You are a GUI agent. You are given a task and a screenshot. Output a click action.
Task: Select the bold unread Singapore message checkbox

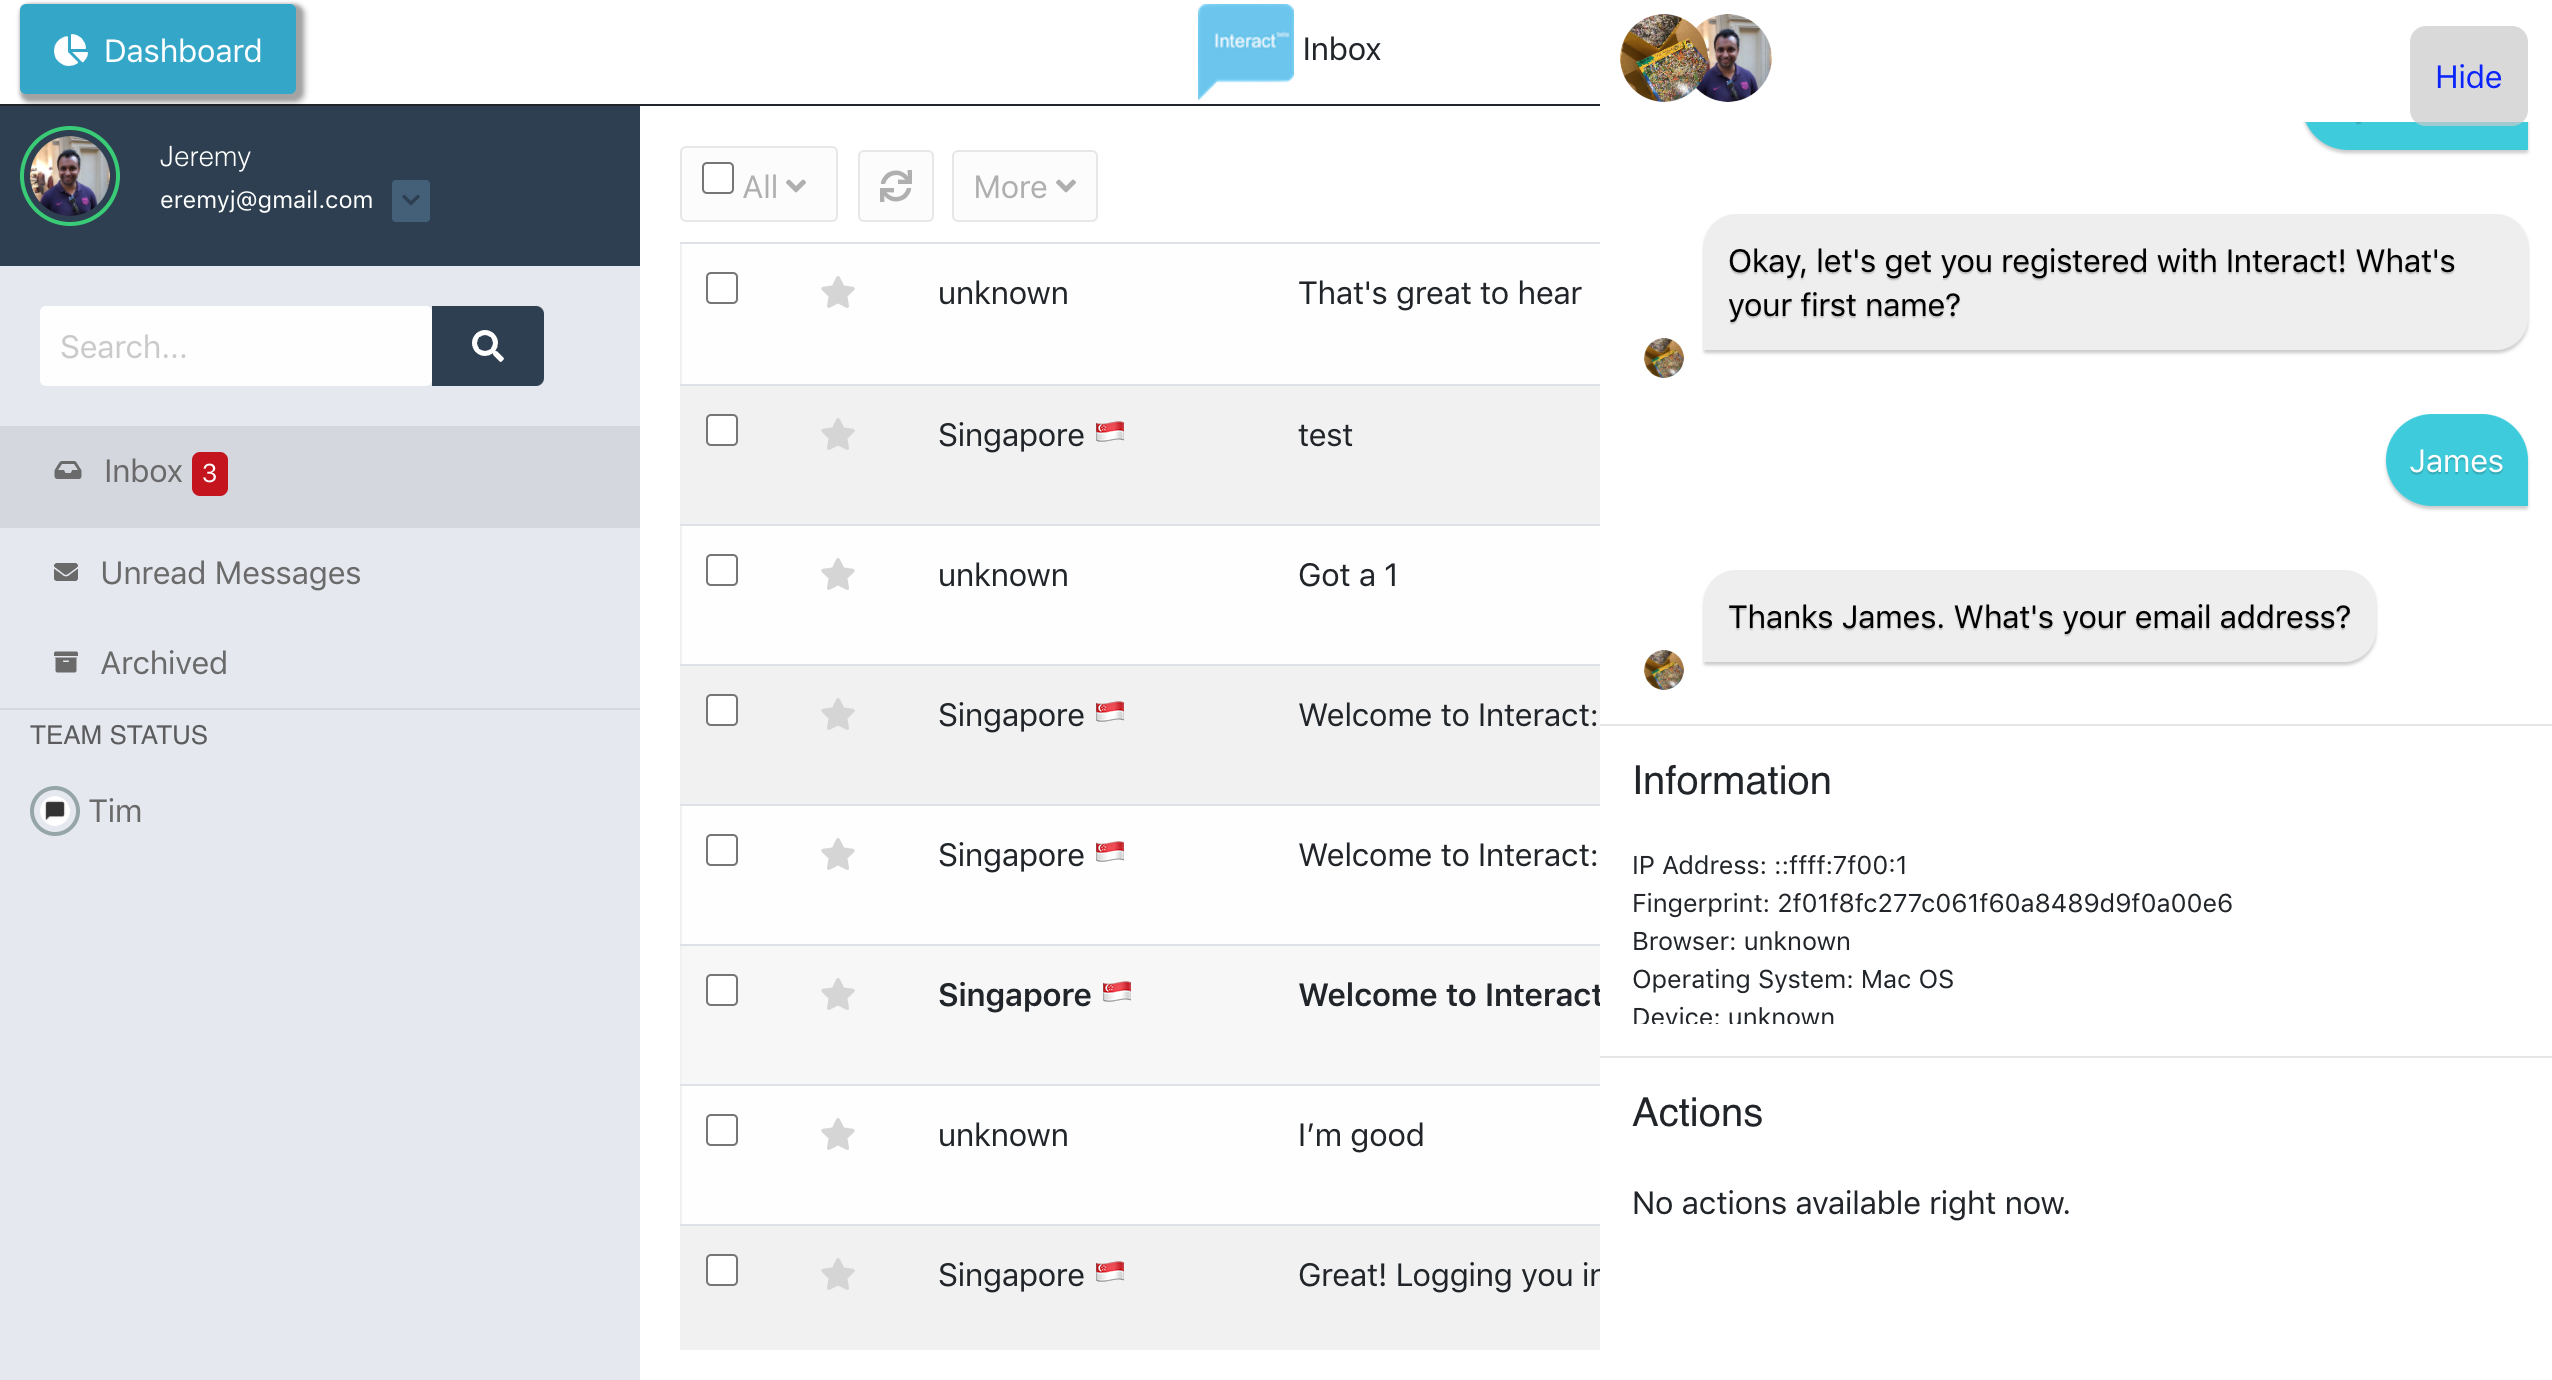721,991
